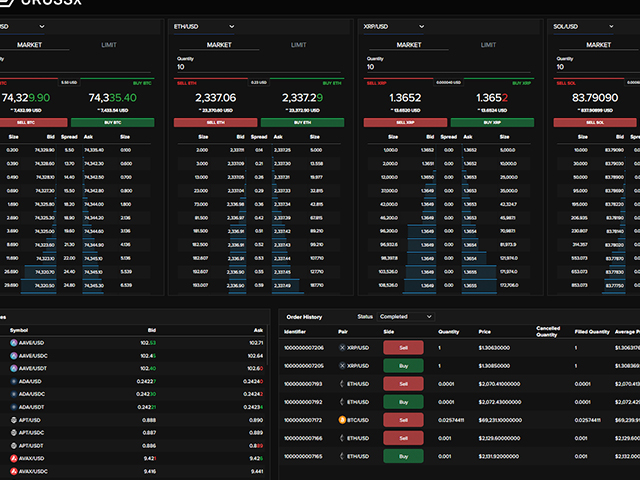Click the orange Bitcoin icon in Order History
The width and height of the screenshot is (640, 480).
tap(342, 420)
